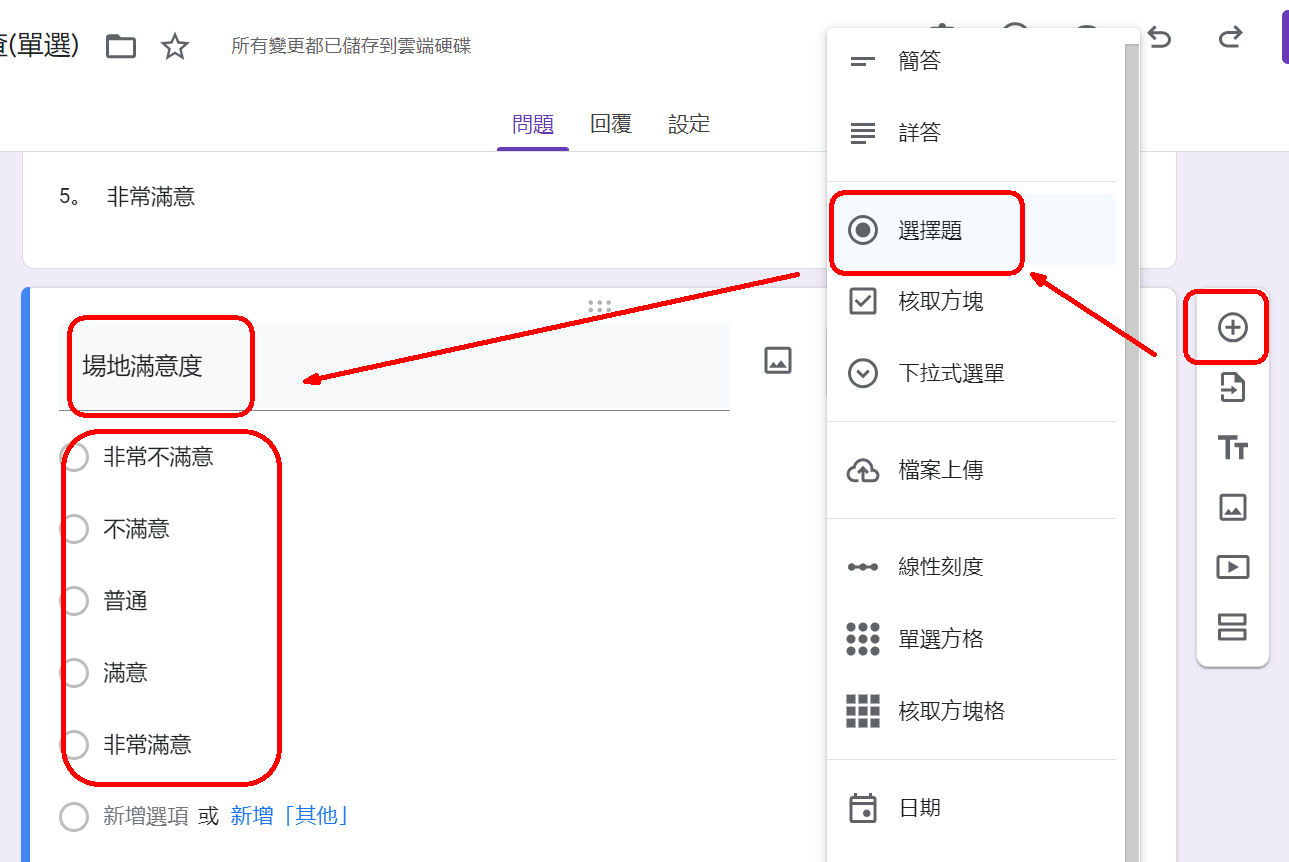Click the undo arrow icon
The width and height of the screenshot is (1289, 862).
tap(1159, 38)
